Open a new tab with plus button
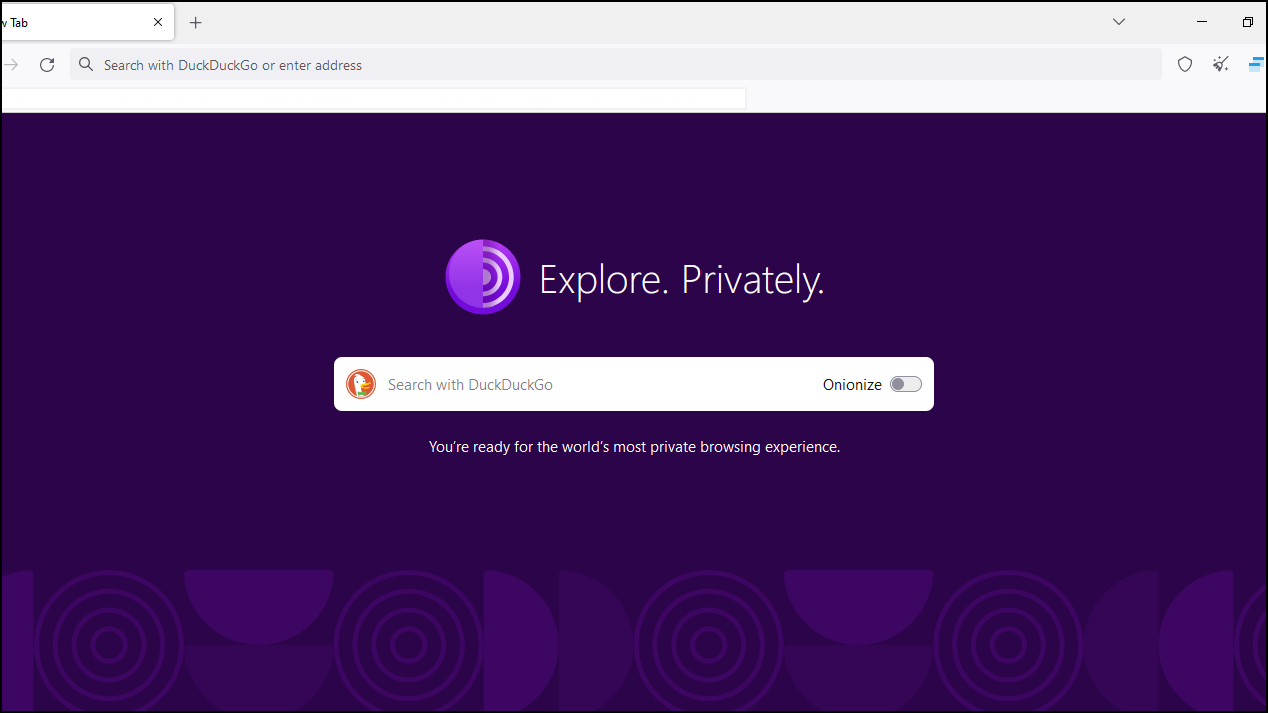Screen dimensions: 1268x713 click(x=196, y=22)
